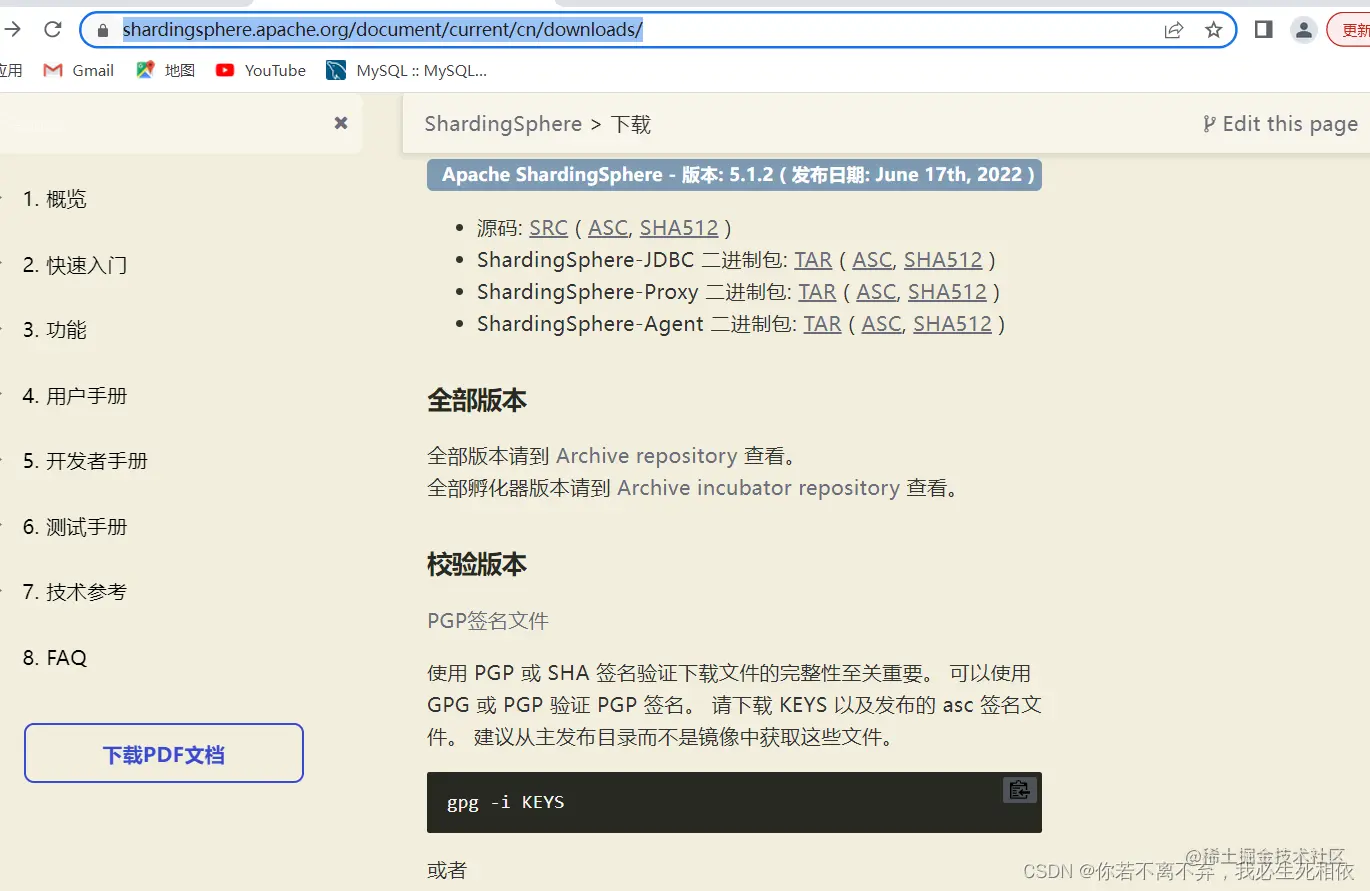Select FAQ in the sidebar
The image size is (1370, 891).
click(x=55, y=657)
